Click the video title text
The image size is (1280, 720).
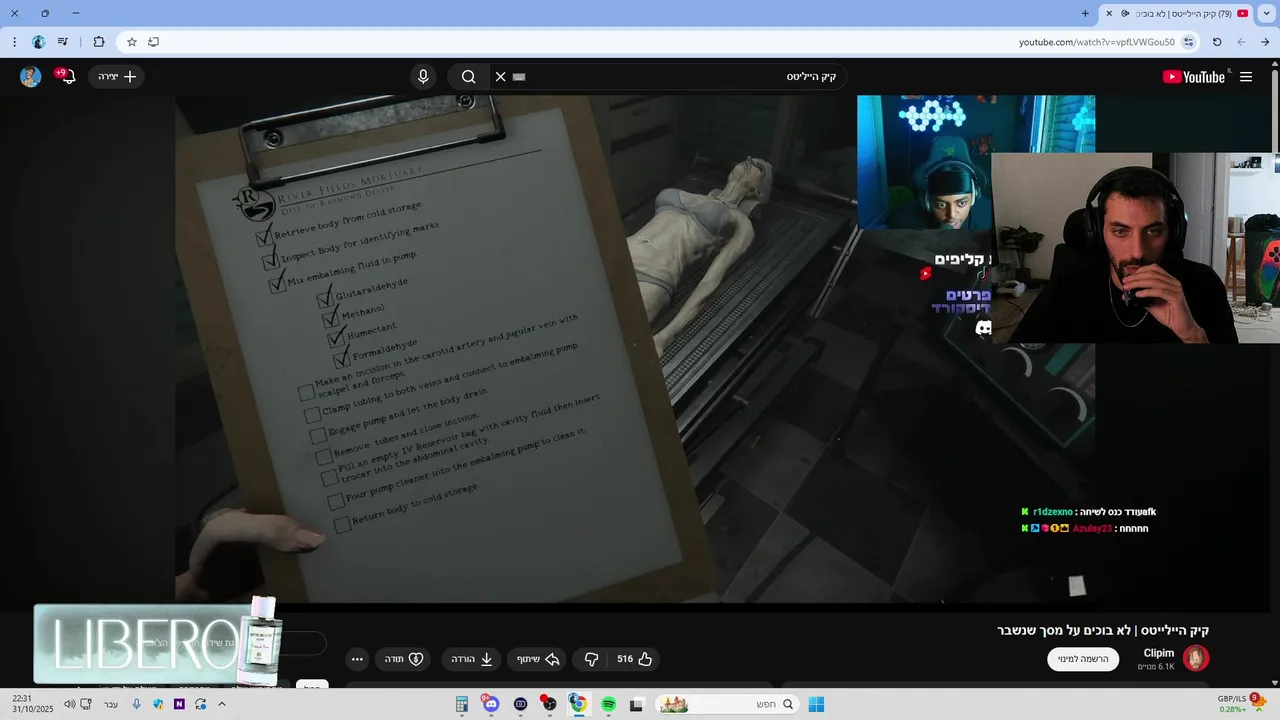click(1103, 630)
